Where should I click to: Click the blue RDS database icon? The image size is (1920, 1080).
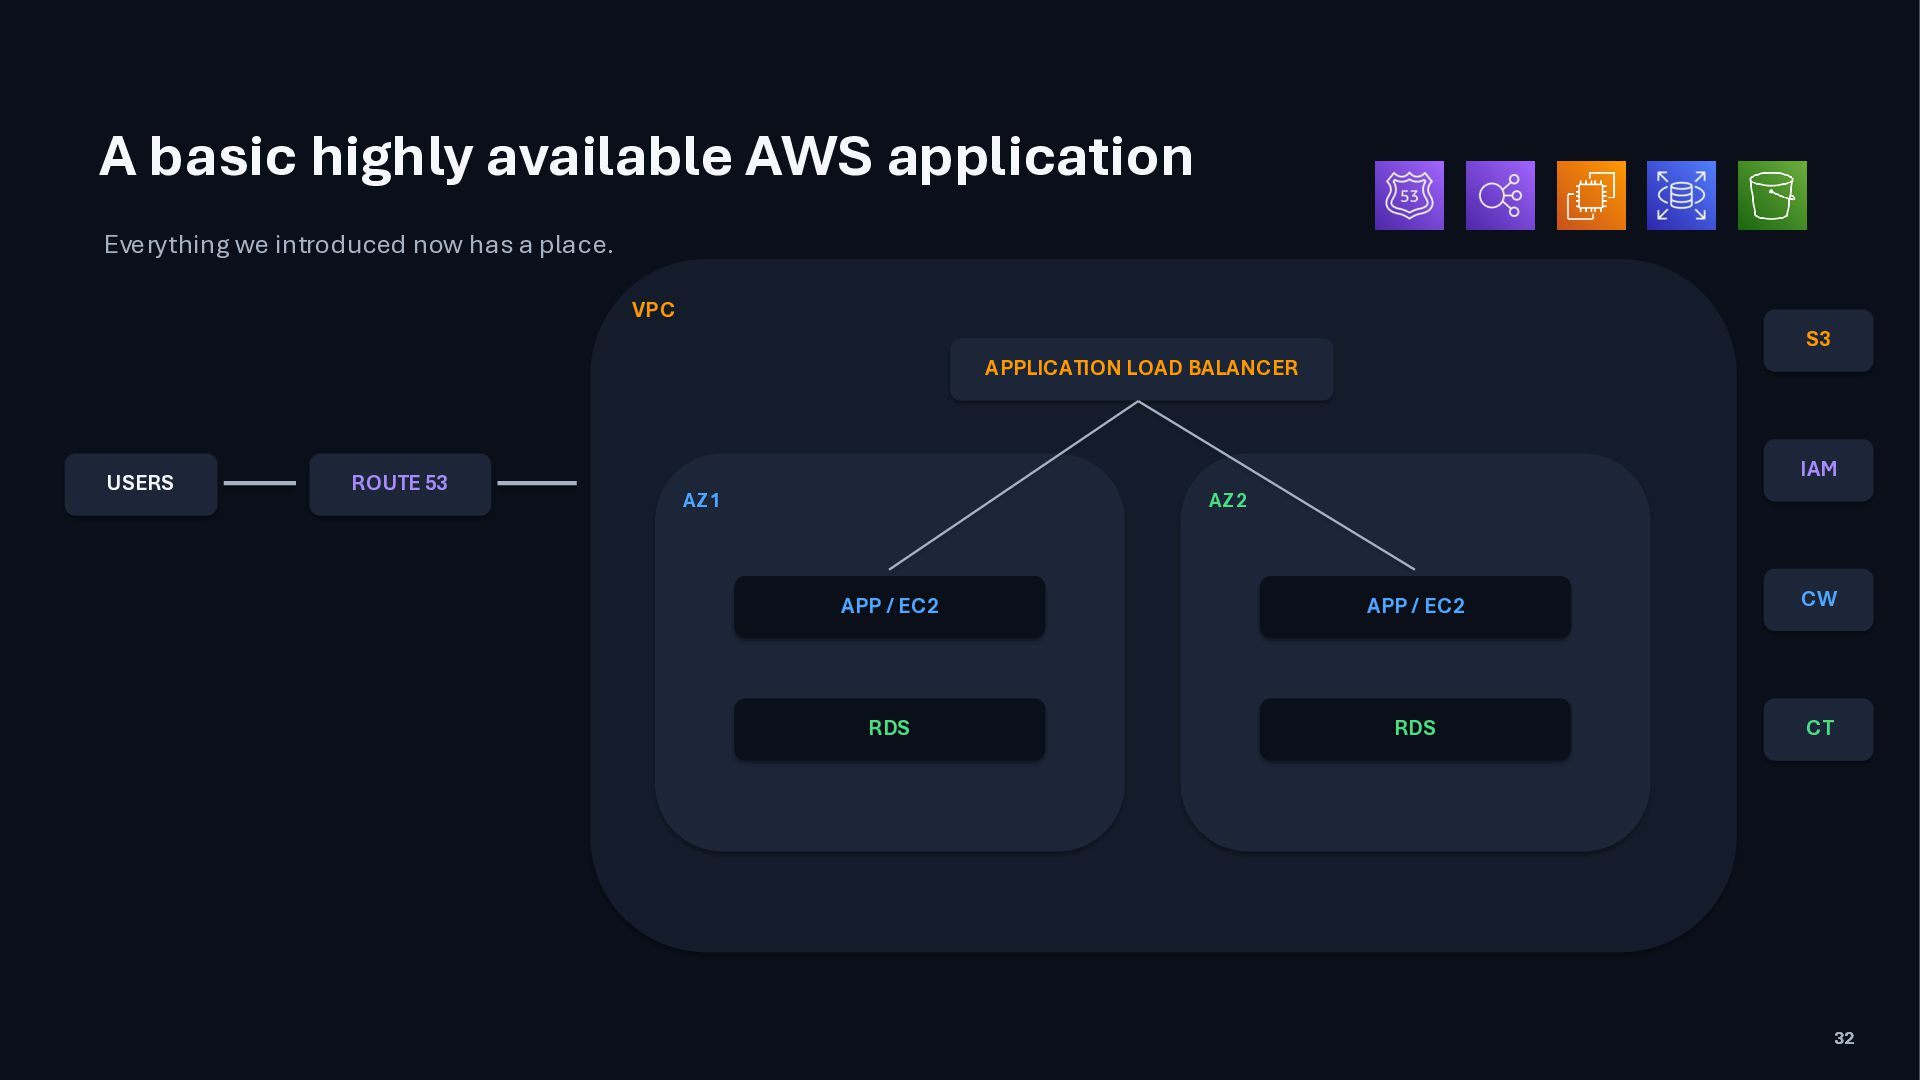pyautogui.click(x=1681, y=195)
